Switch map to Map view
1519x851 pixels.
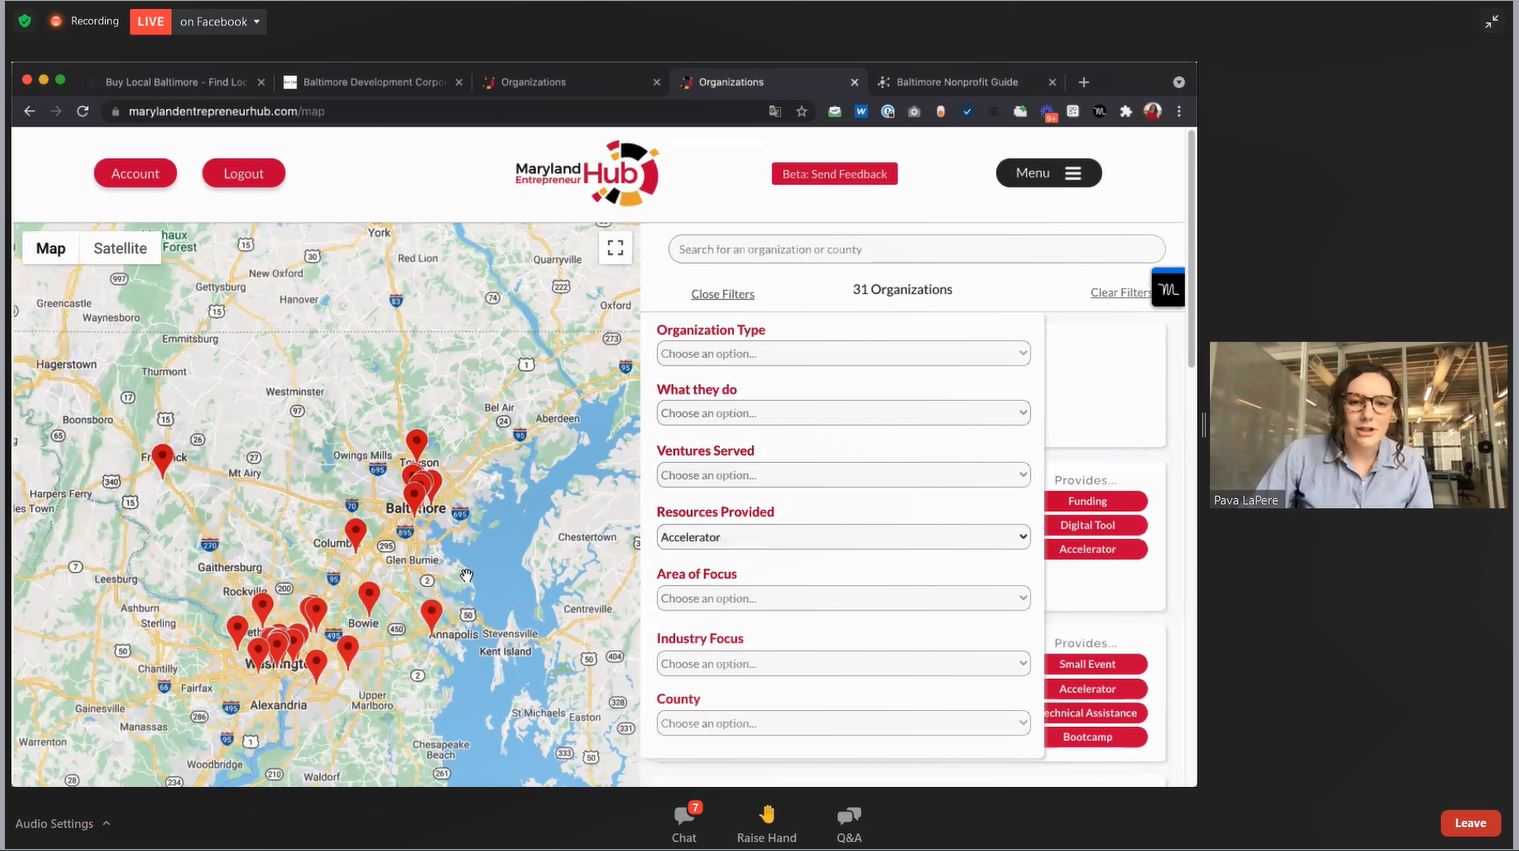51,248
